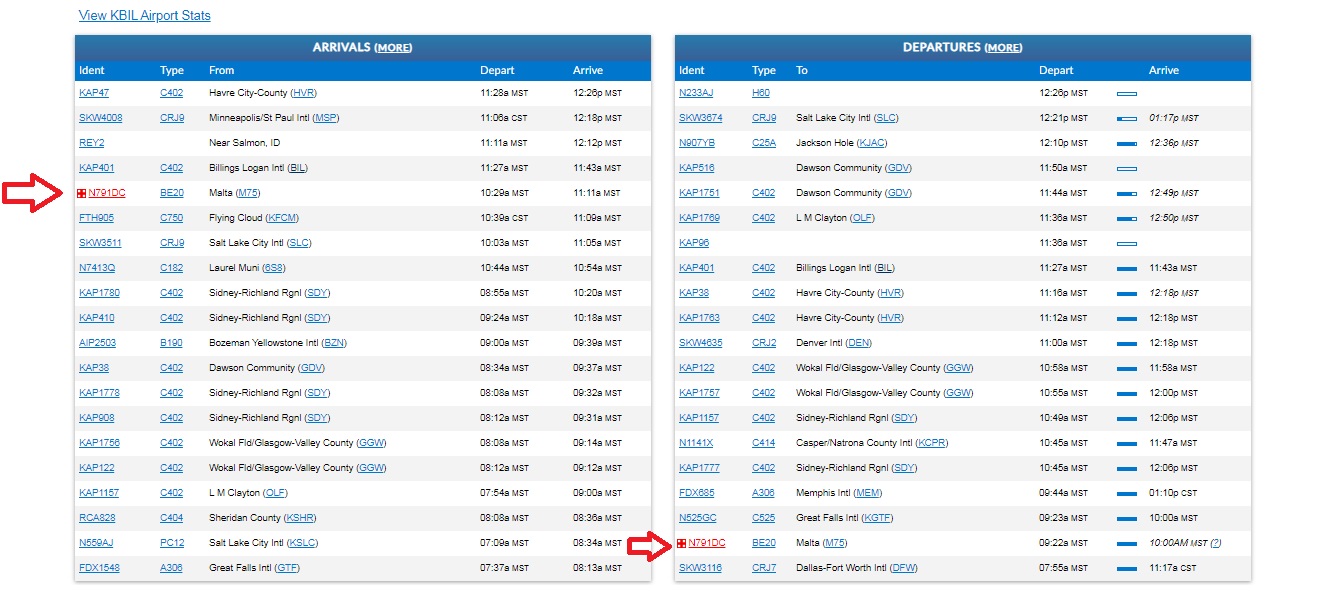Viewport: 1323px width, 605px height.
Task: Open H60 aircraft type link
Action: pyautogui.click(x=761, y=93)
